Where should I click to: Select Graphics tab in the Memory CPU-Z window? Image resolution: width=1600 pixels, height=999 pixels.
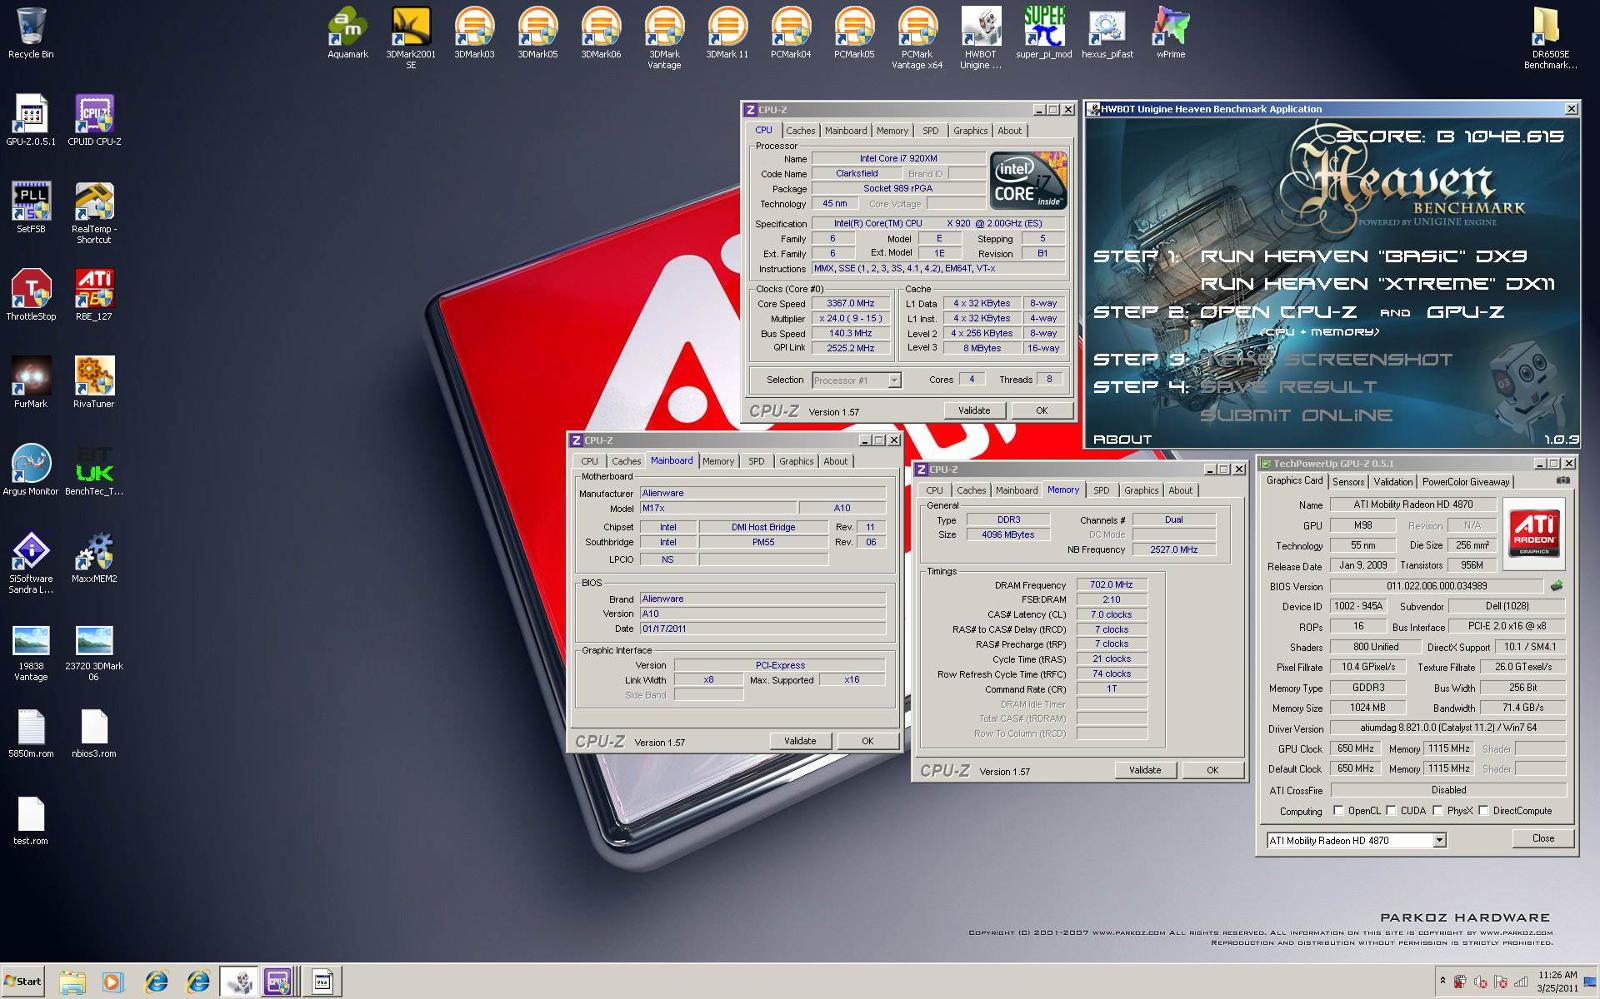point(1141,491)
